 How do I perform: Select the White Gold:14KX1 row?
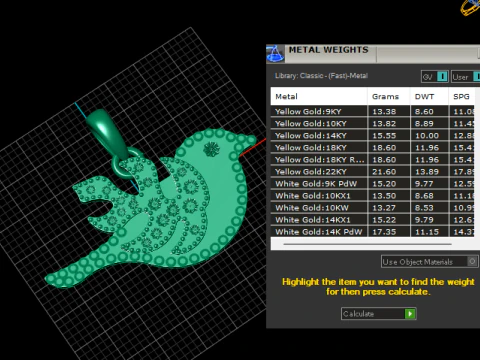(373, 219)
